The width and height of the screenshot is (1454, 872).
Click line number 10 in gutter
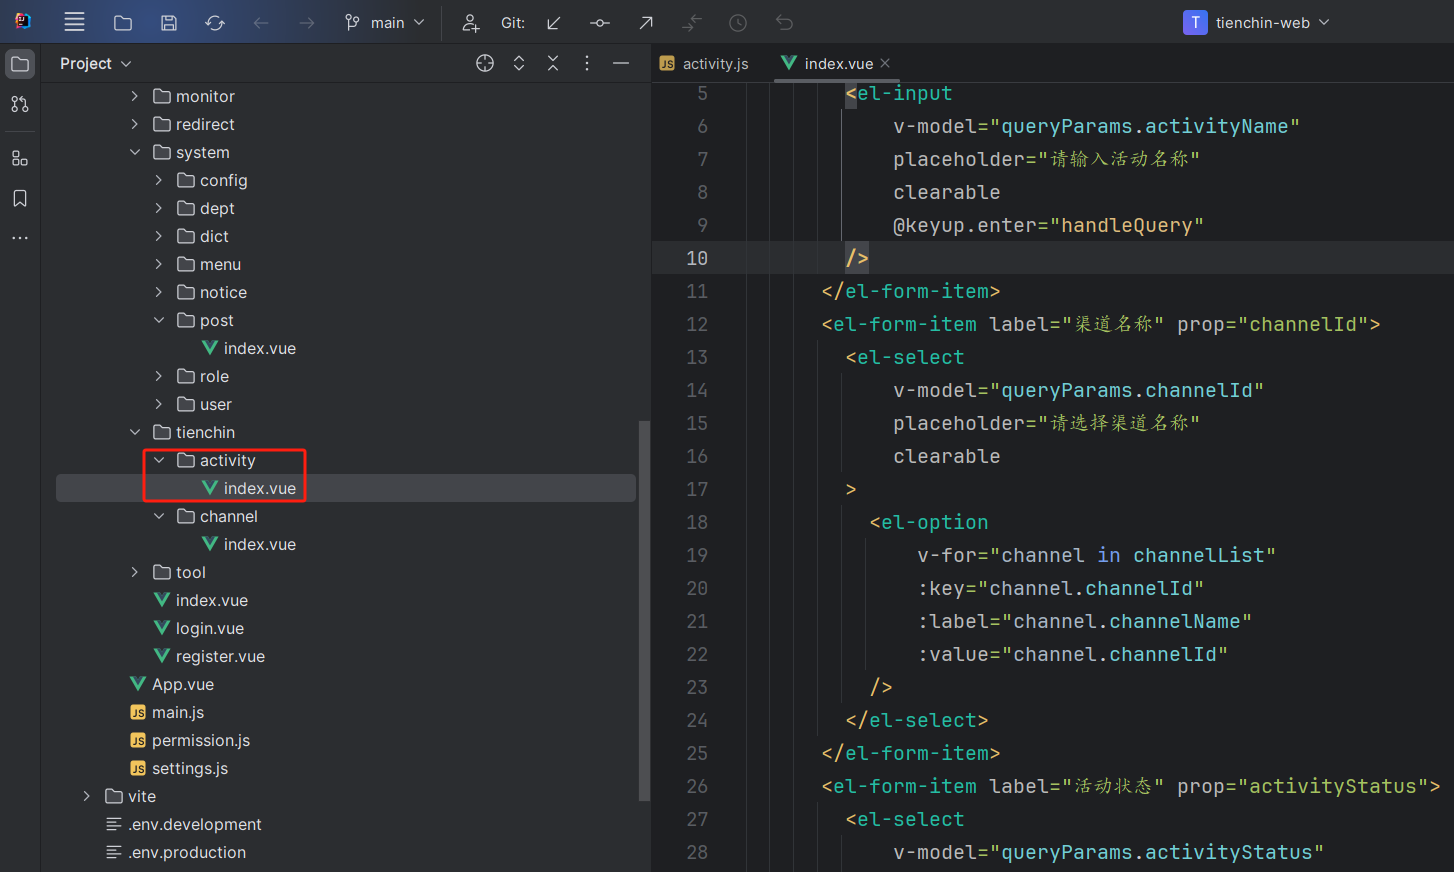697,258
